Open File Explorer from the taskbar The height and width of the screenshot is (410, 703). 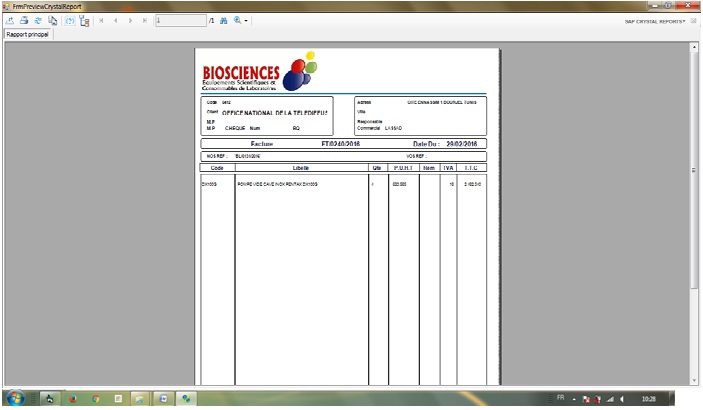[x=139, y=398]
